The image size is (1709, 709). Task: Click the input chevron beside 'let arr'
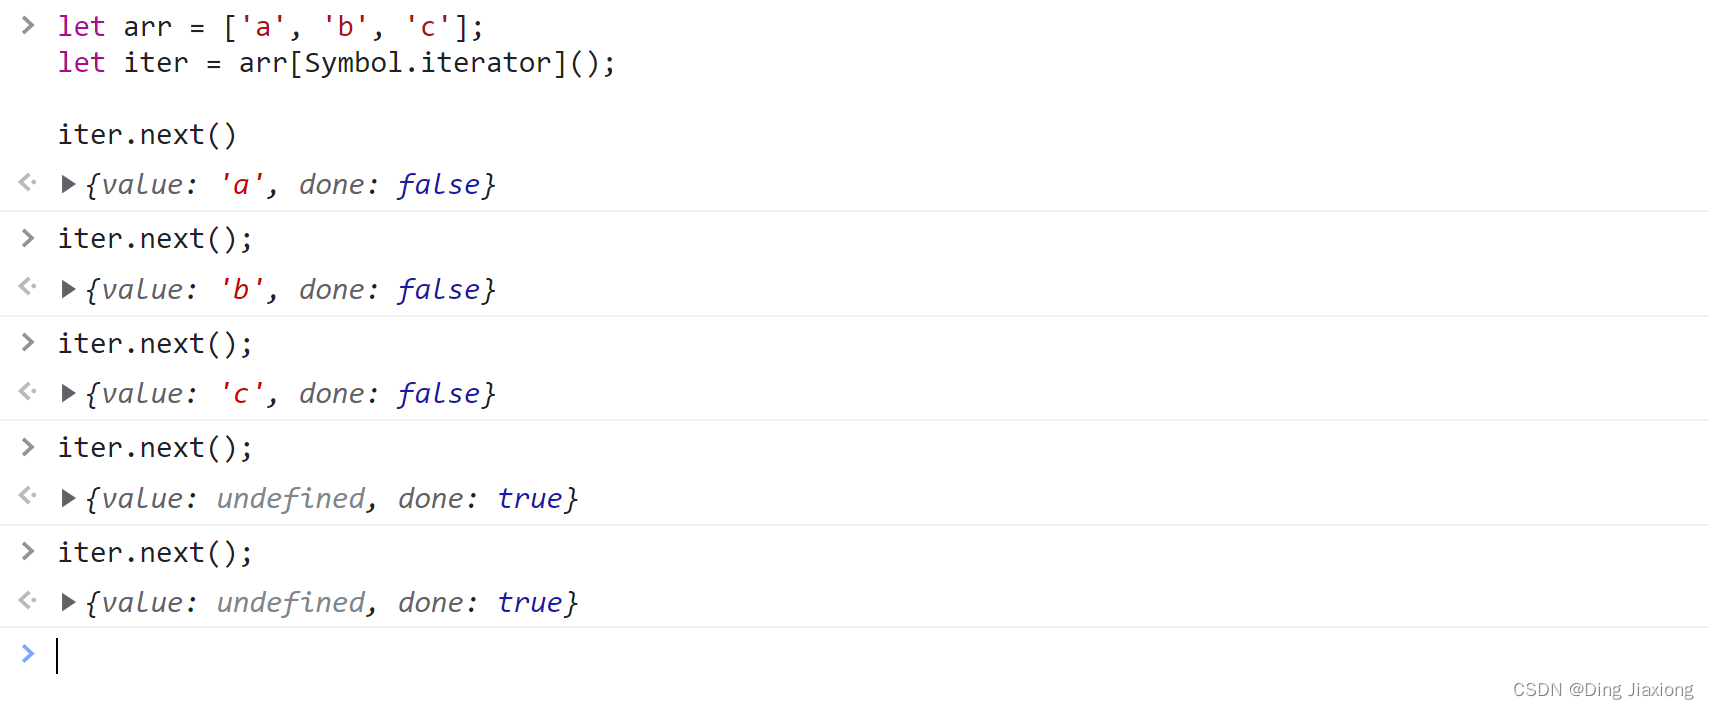[x=28, y=26]
